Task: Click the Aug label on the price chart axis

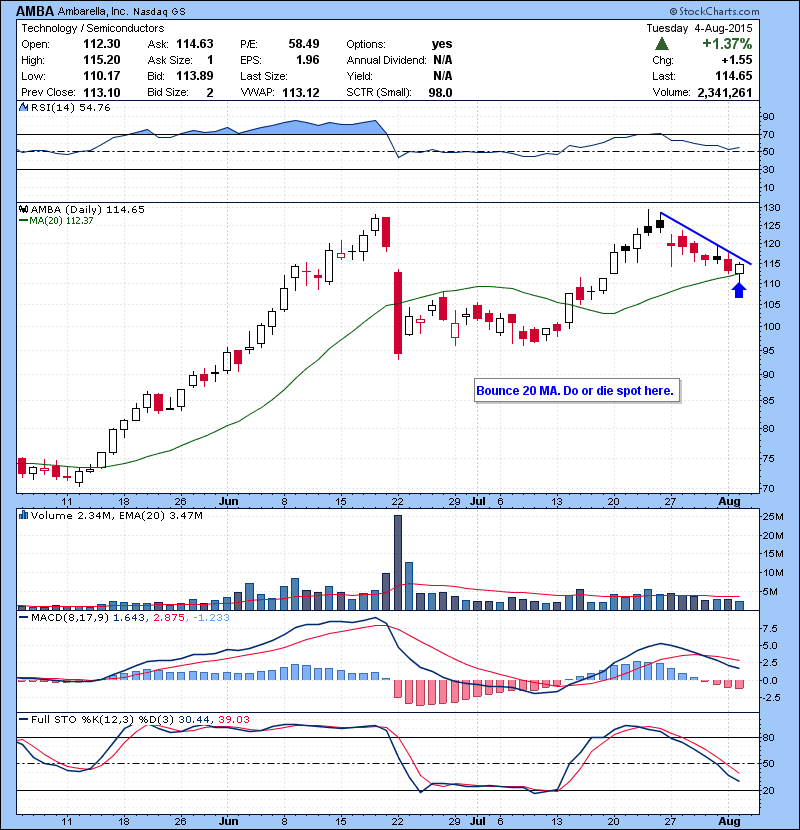Action: coord(729,501)
